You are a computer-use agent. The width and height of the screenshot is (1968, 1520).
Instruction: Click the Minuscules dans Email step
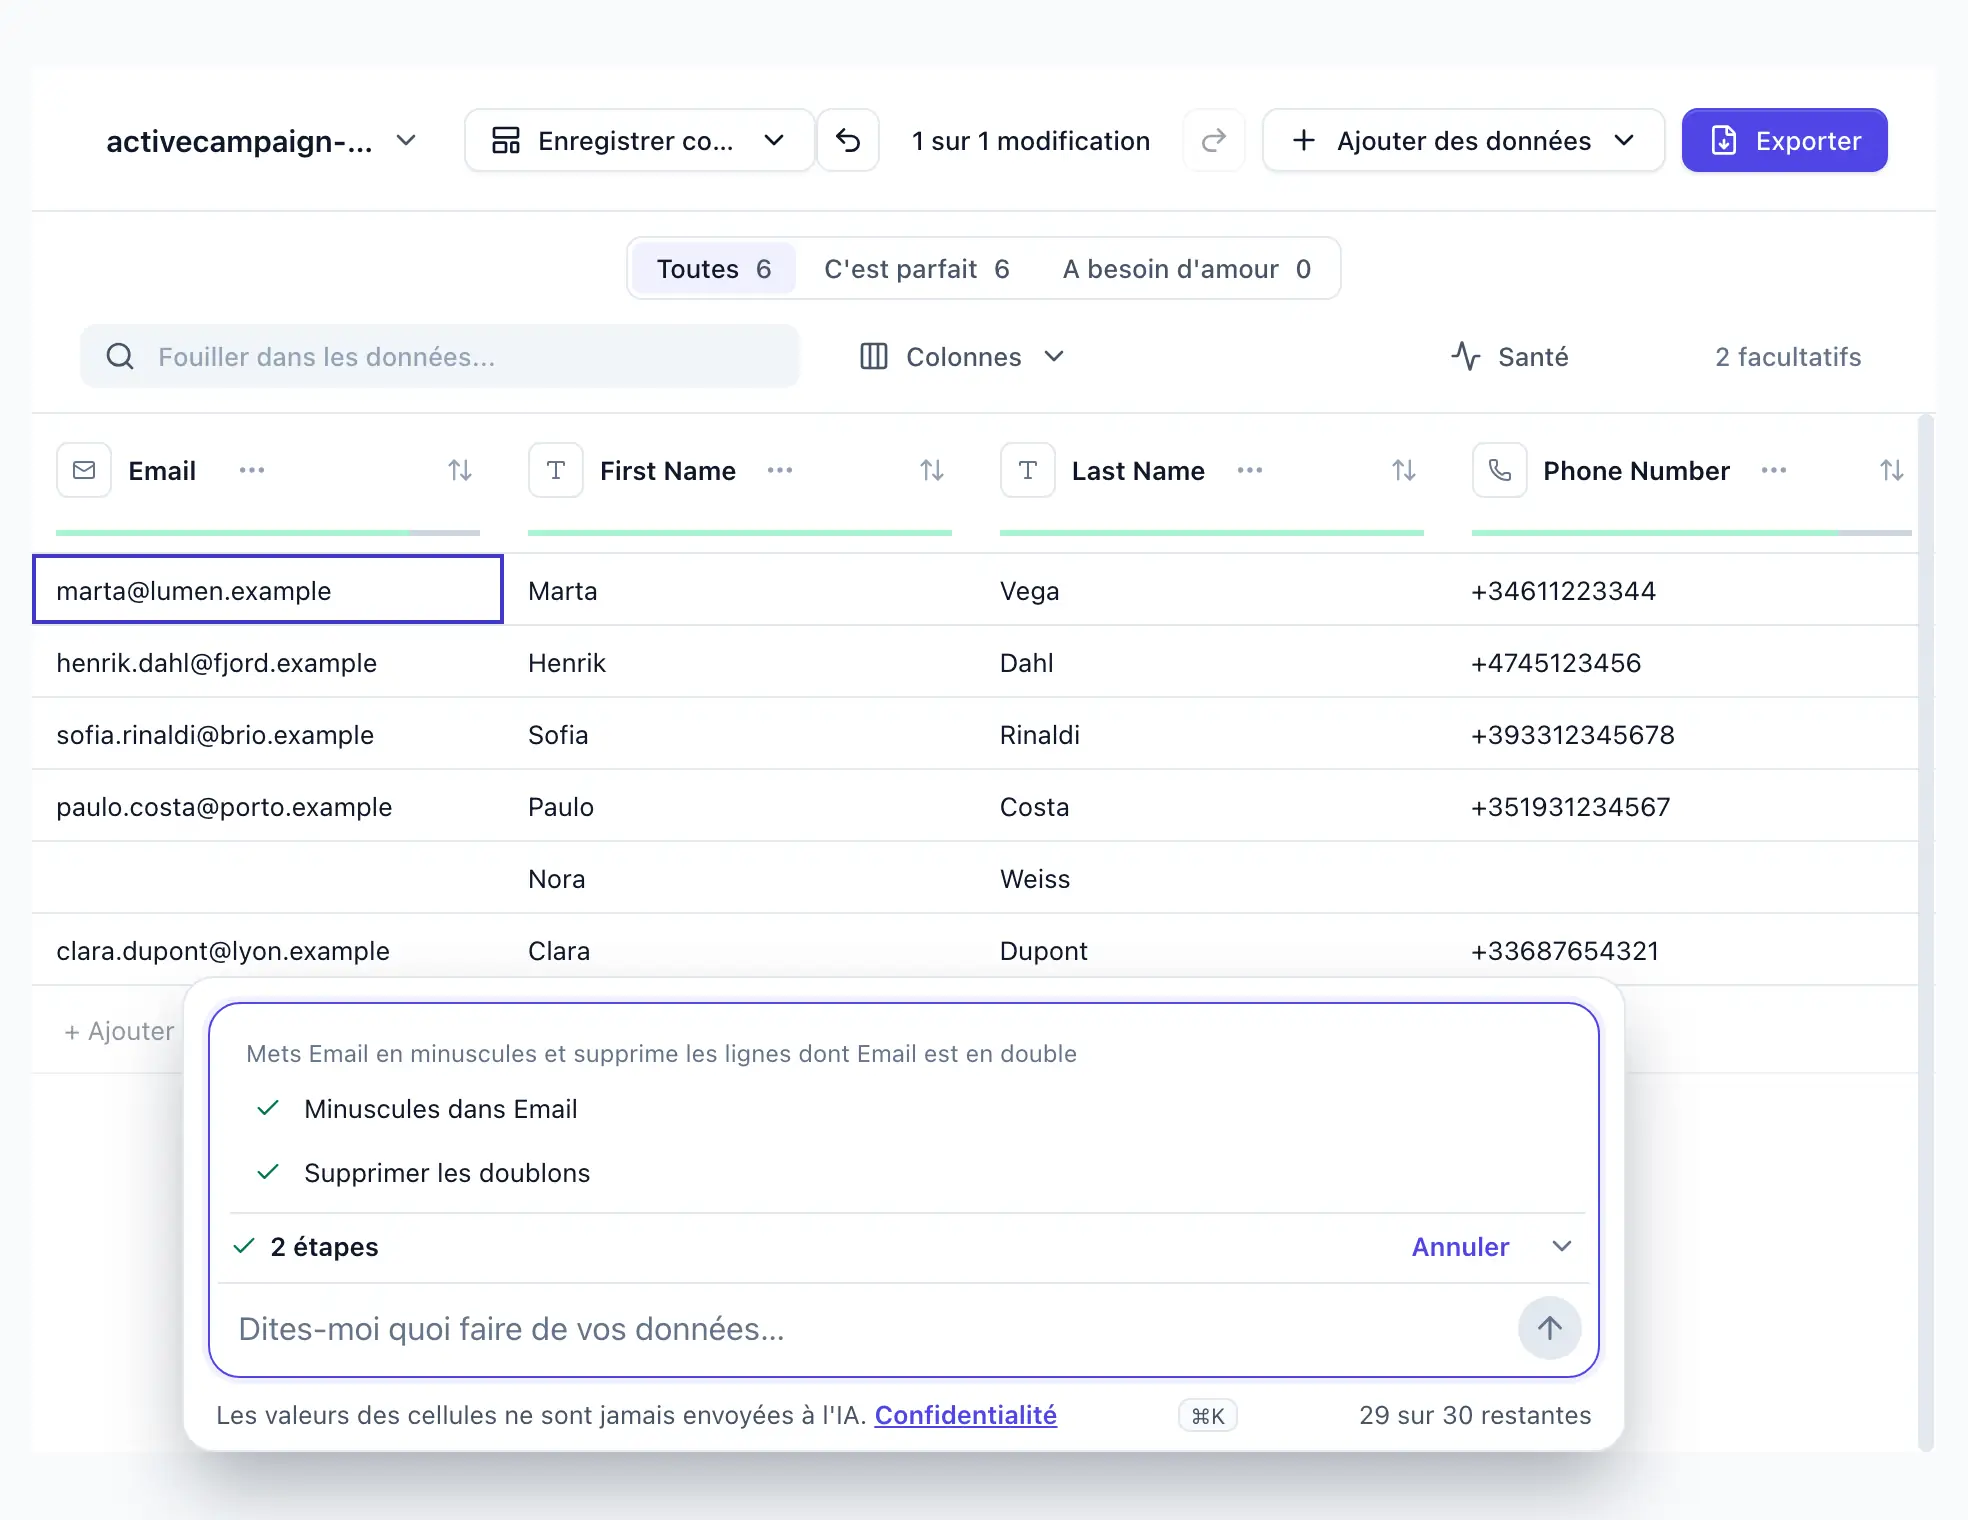click(440, 1109)
